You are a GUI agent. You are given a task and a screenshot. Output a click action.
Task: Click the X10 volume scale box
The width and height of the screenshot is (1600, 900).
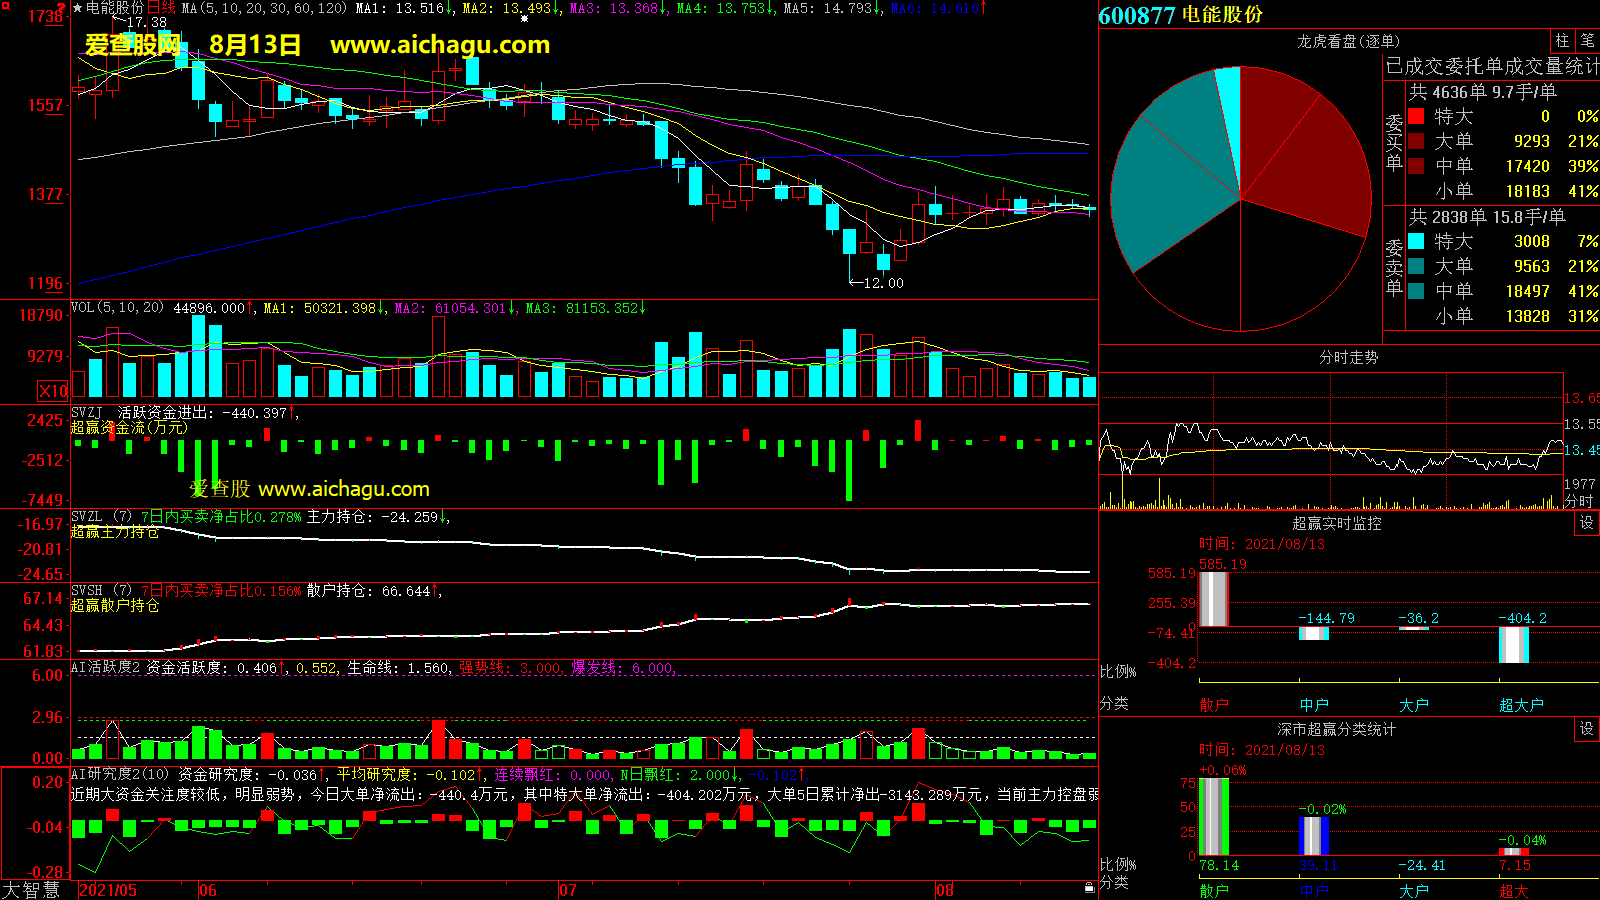(53, 391)
